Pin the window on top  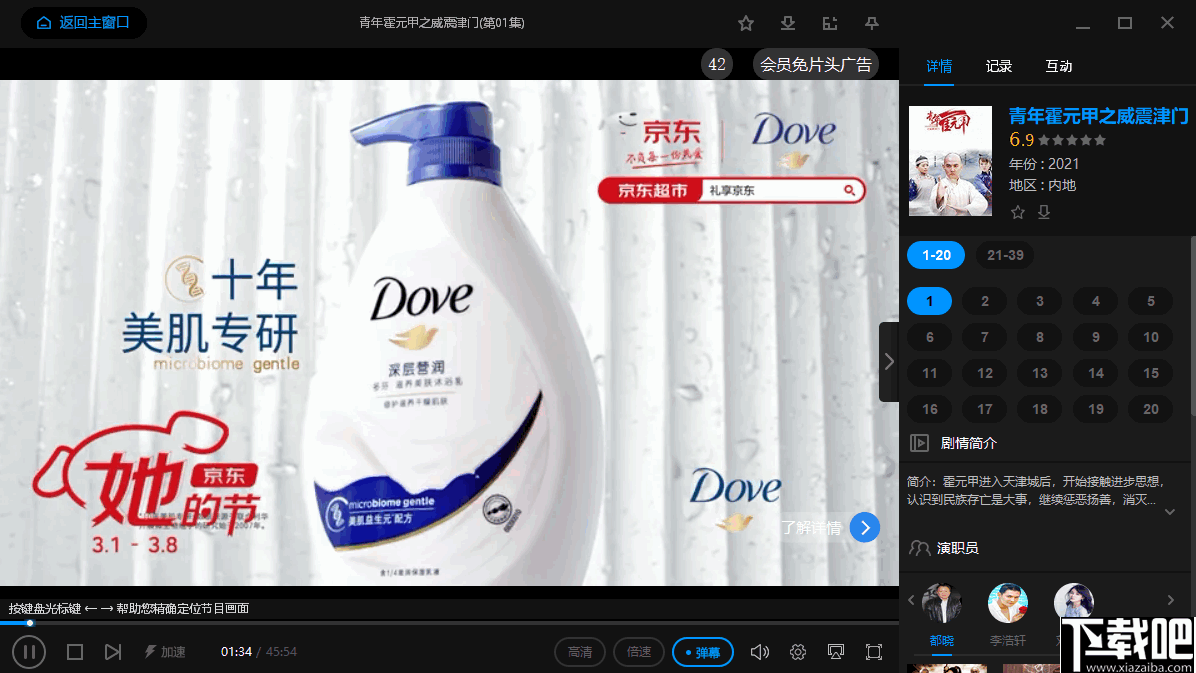point(872,24)
